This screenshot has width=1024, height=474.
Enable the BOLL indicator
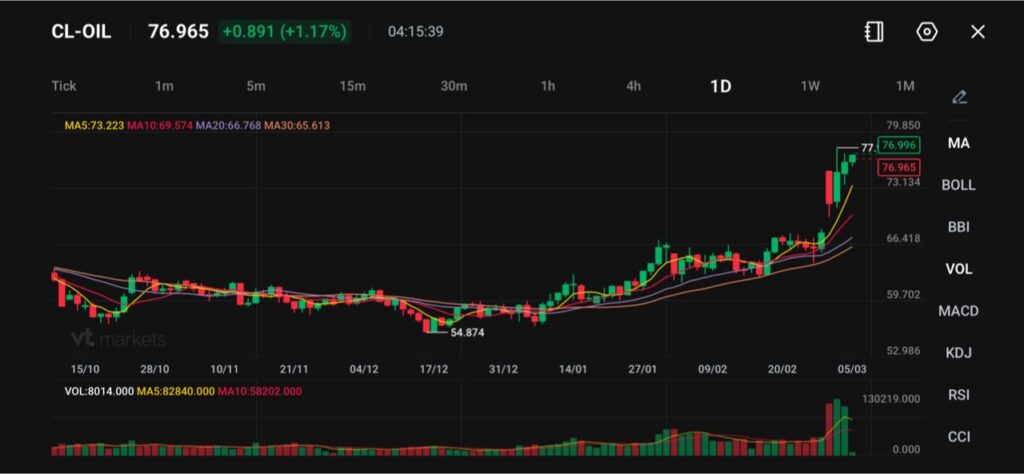click(x=958, y=185)
